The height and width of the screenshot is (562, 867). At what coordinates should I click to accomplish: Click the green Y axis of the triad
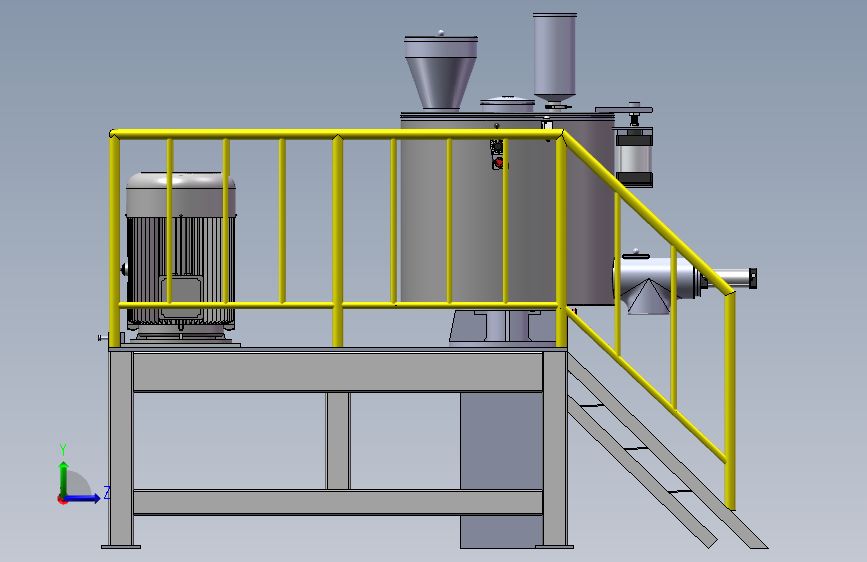point(64,479)
